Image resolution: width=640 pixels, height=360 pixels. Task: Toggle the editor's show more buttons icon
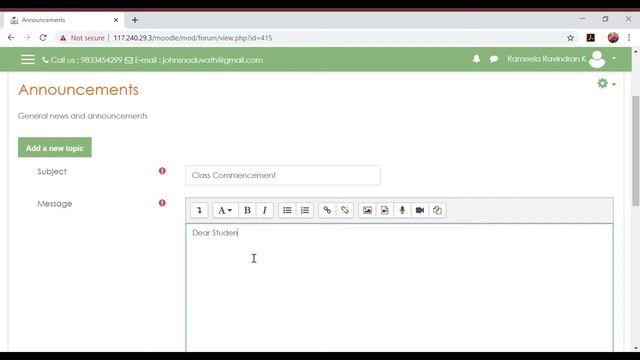point(199,210)
